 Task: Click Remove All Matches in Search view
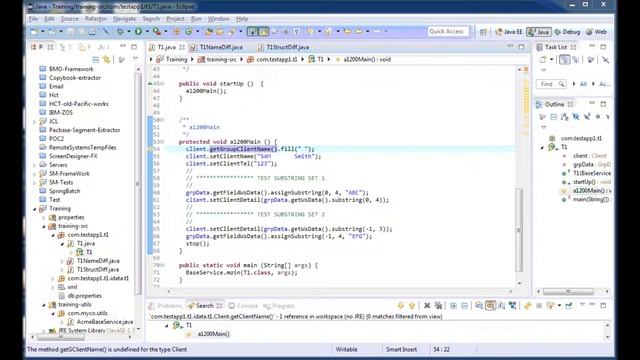pos(438,305)
